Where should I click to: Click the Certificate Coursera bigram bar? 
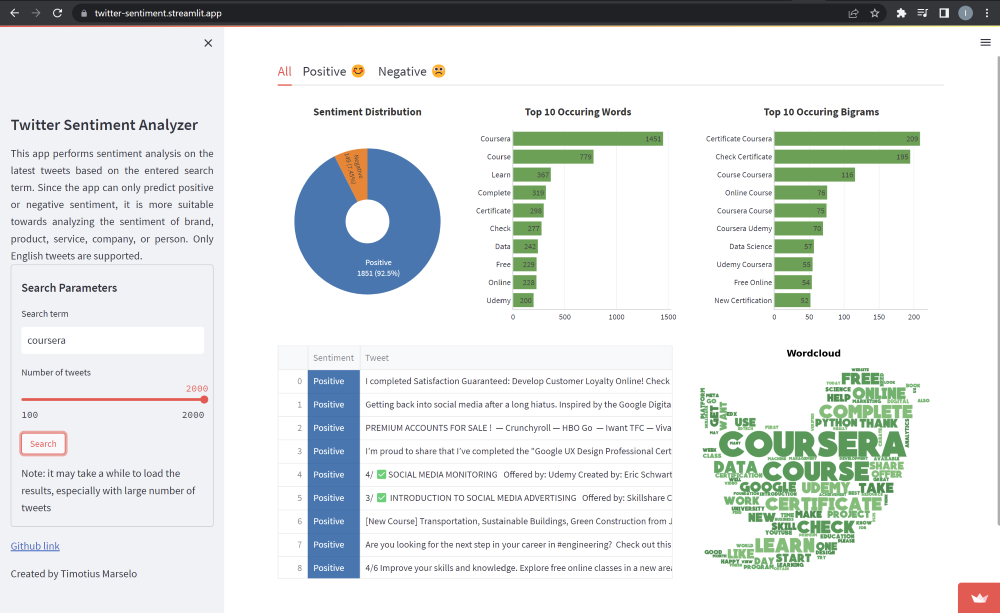pyautogui.click(x=847, y=139)
